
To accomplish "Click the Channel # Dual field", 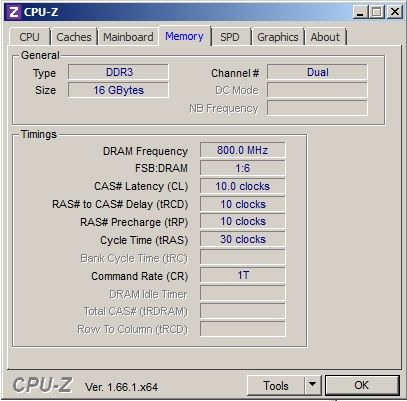I will tap(317, 72).
